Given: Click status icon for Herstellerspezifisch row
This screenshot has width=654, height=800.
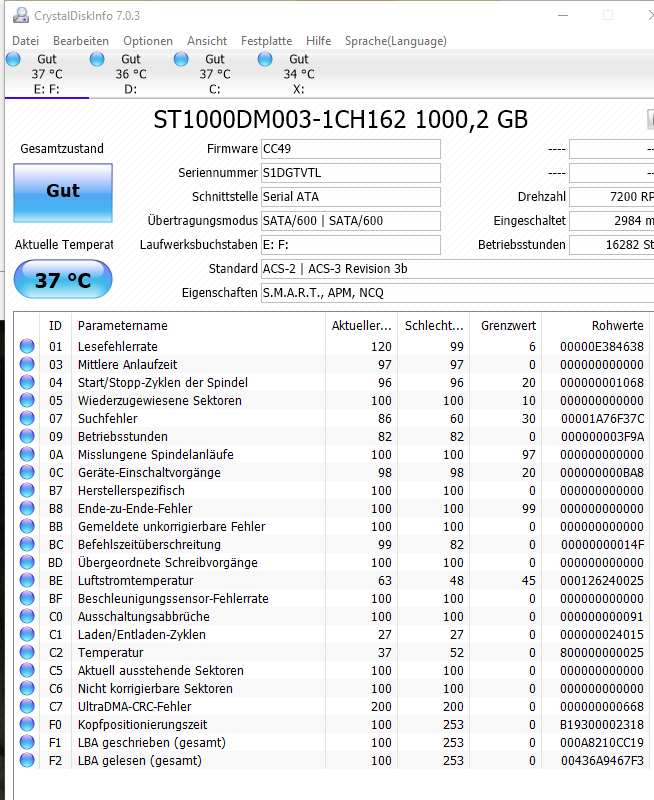Looking at the screenshot, I should pyautogui.click(x=27, y=490).
